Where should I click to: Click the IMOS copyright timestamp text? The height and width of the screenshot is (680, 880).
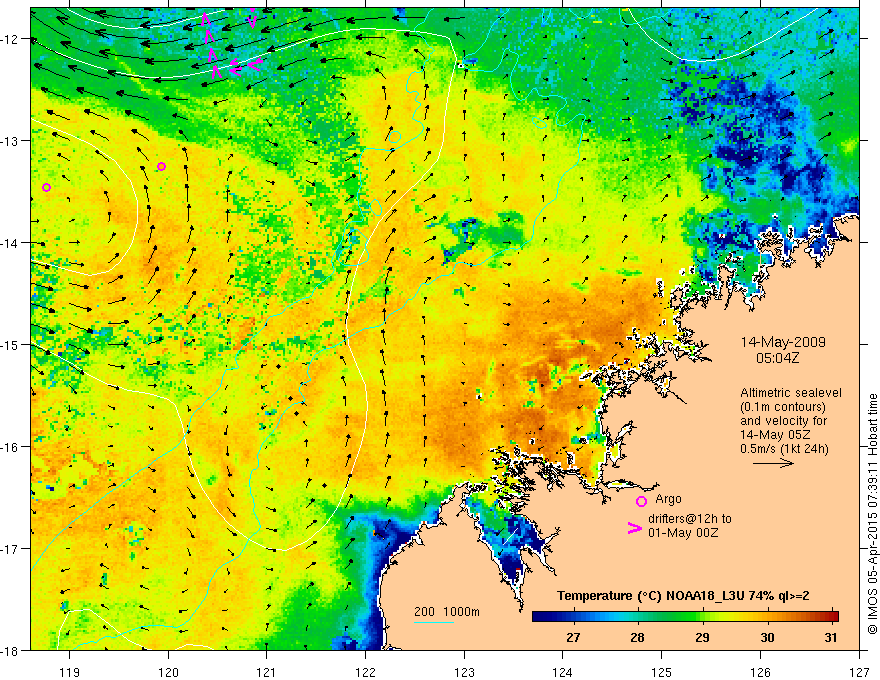click(x=872, y=514)
